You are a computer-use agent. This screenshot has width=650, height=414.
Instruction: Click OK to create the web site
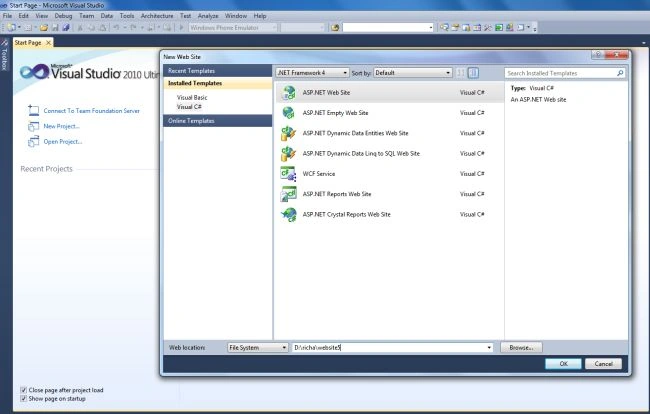[x=563, y=363]
